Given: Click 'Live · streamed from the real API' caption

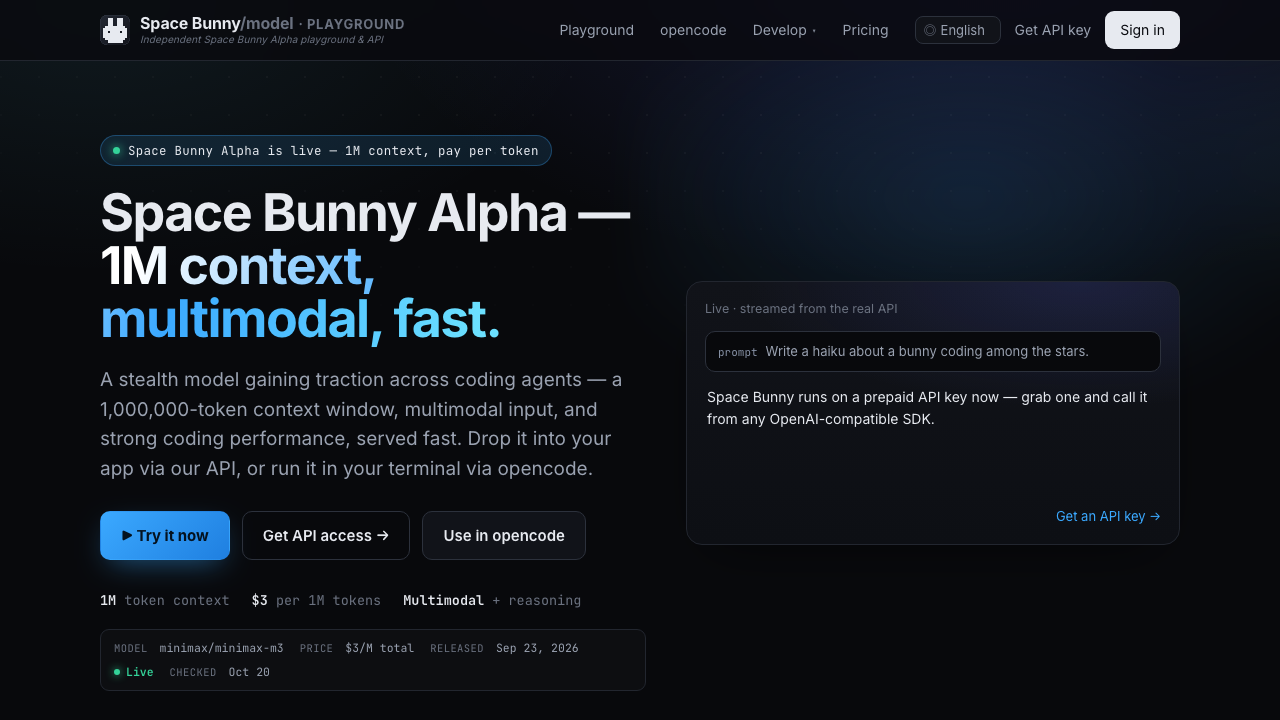Looking at the screenshot, I should click(801, 309).
